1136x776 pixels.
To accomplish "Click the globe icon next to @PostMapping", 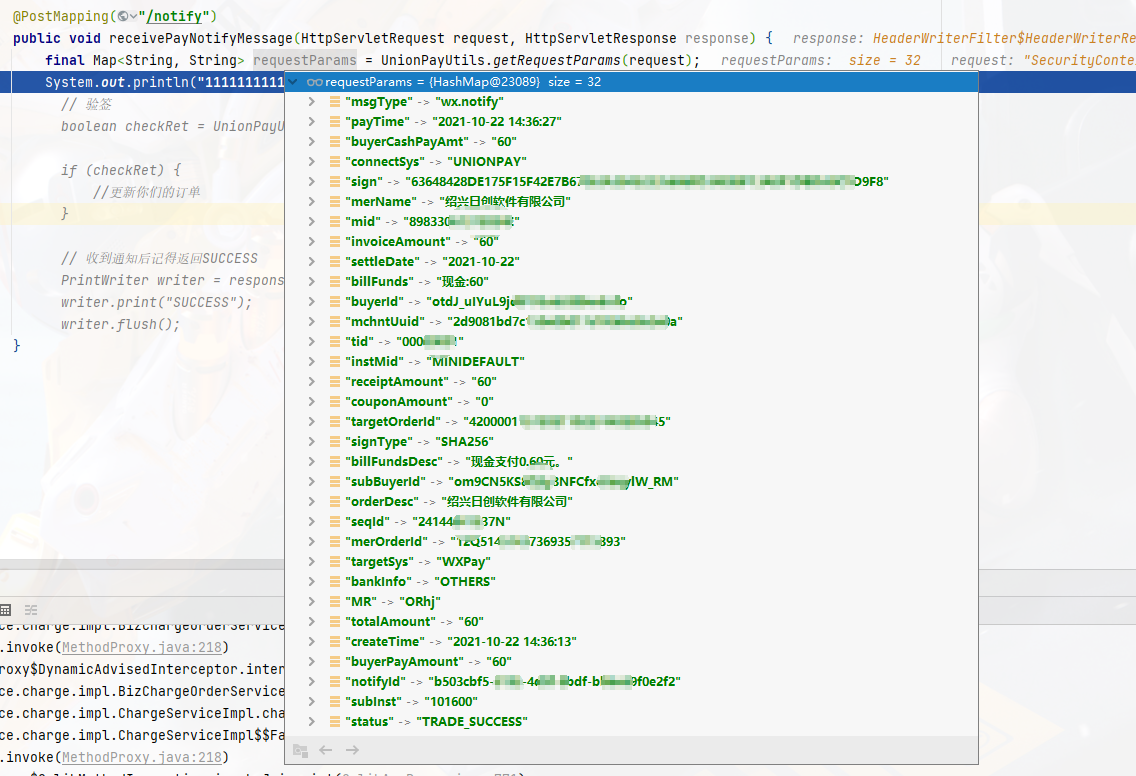I will (123, 16).
